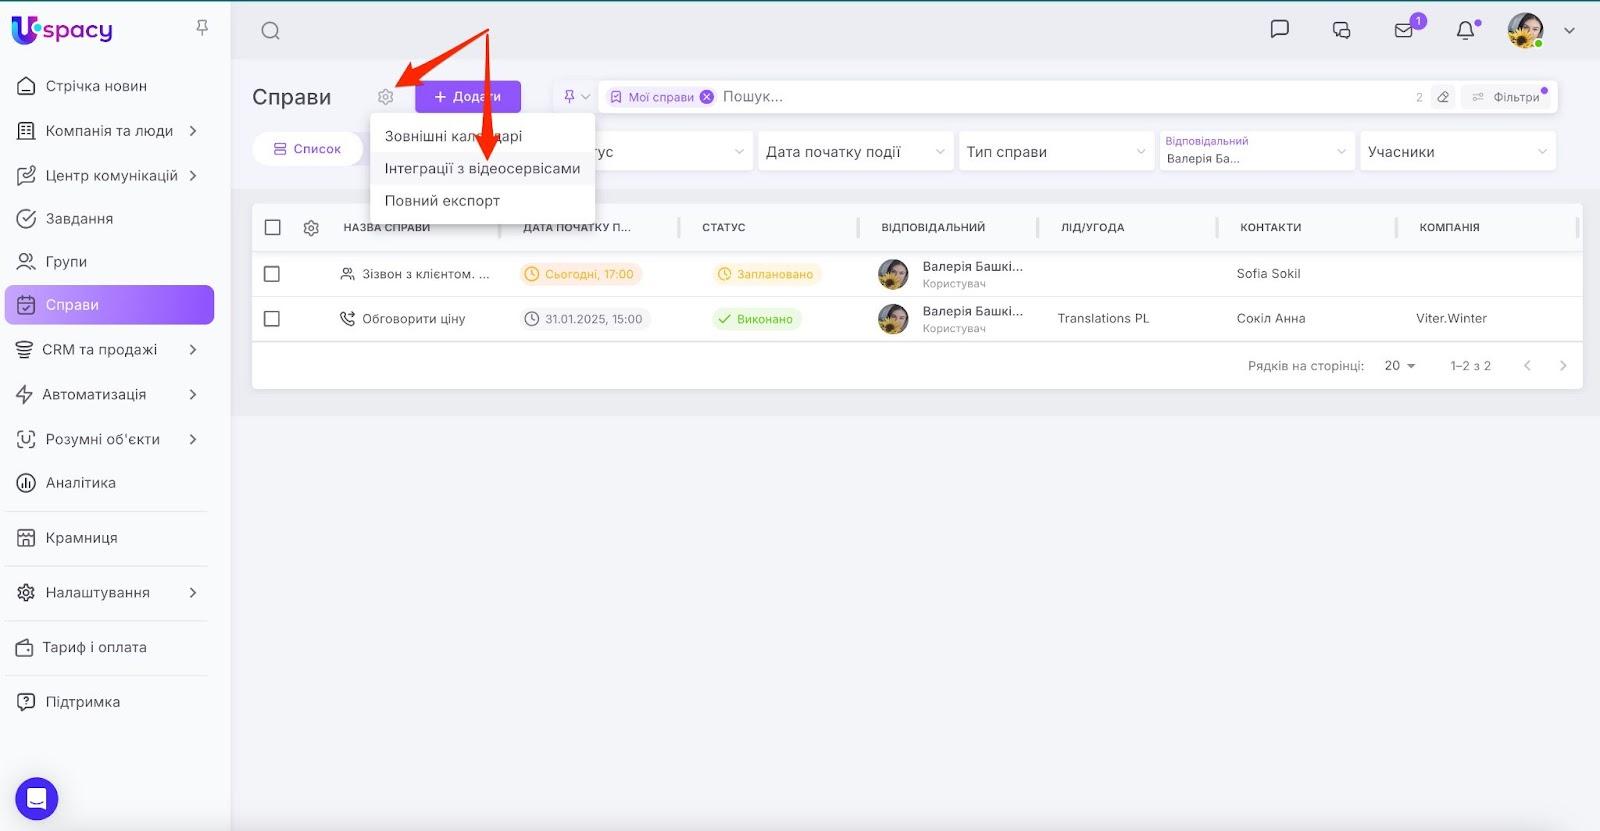Image resolution: width=1600 pixels, height=831 pixels.
Task: Expand Компанія та люди sidebar section
Action: click(x=109, y=131)
